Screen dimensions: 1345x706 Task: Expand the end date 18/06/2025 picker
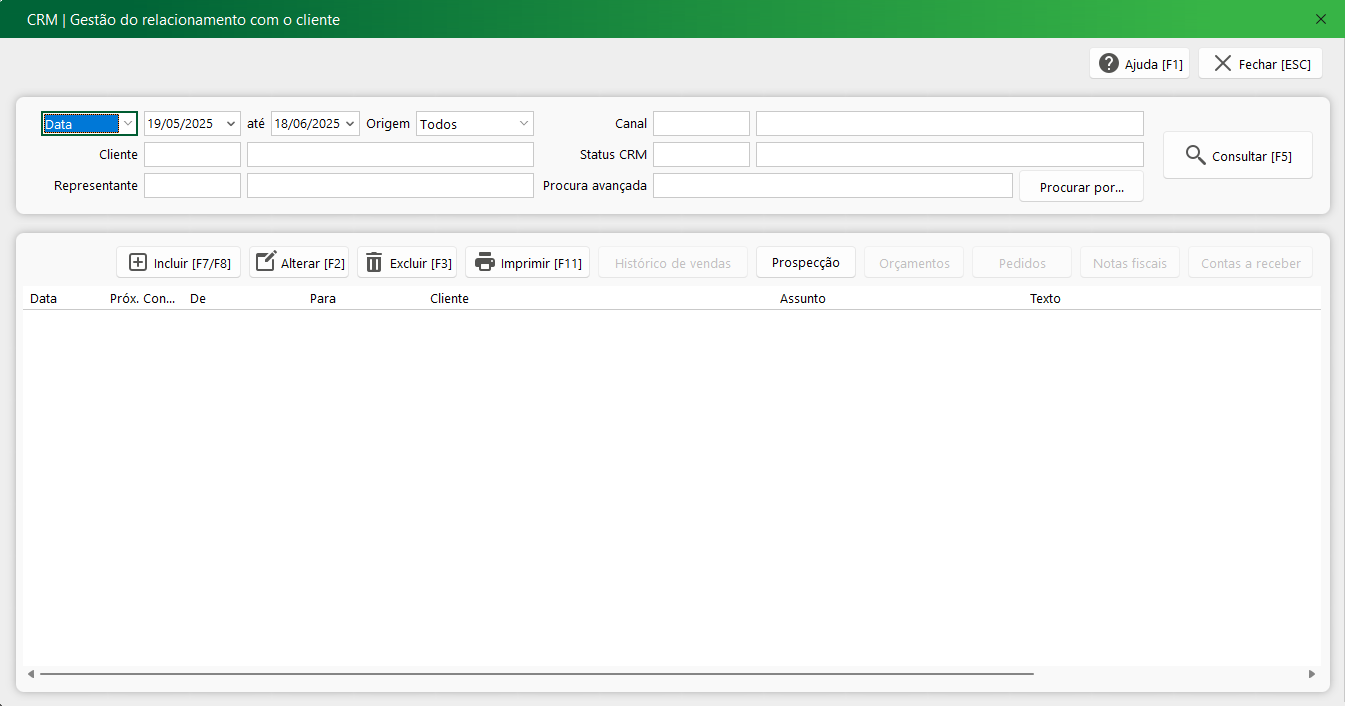point(350,124)
